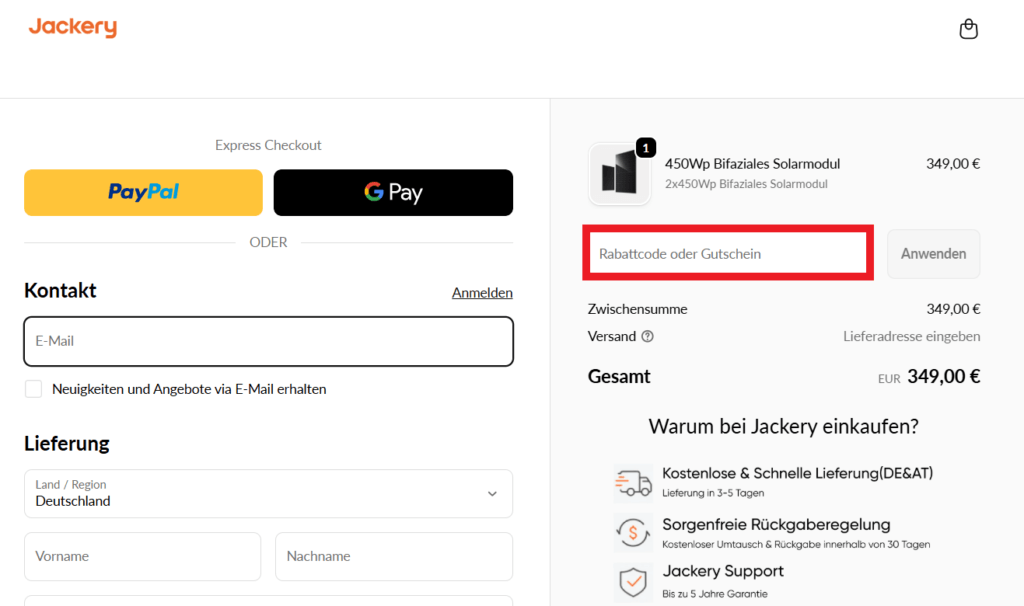Viewport: 1024px width, 606px height.
Task: Click the chevron on Land / Region field
Action: pos(491,493)
